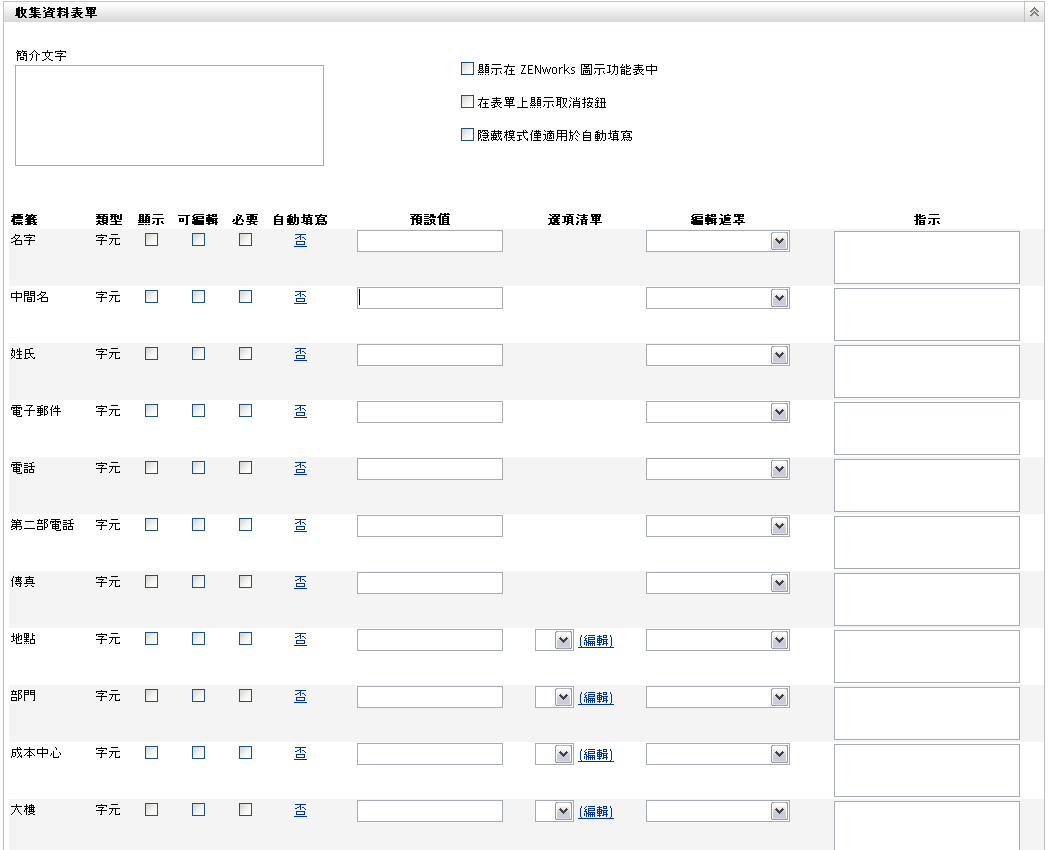
Task: Click inside the 簡介文字 text area
Action: coord(169,115)
